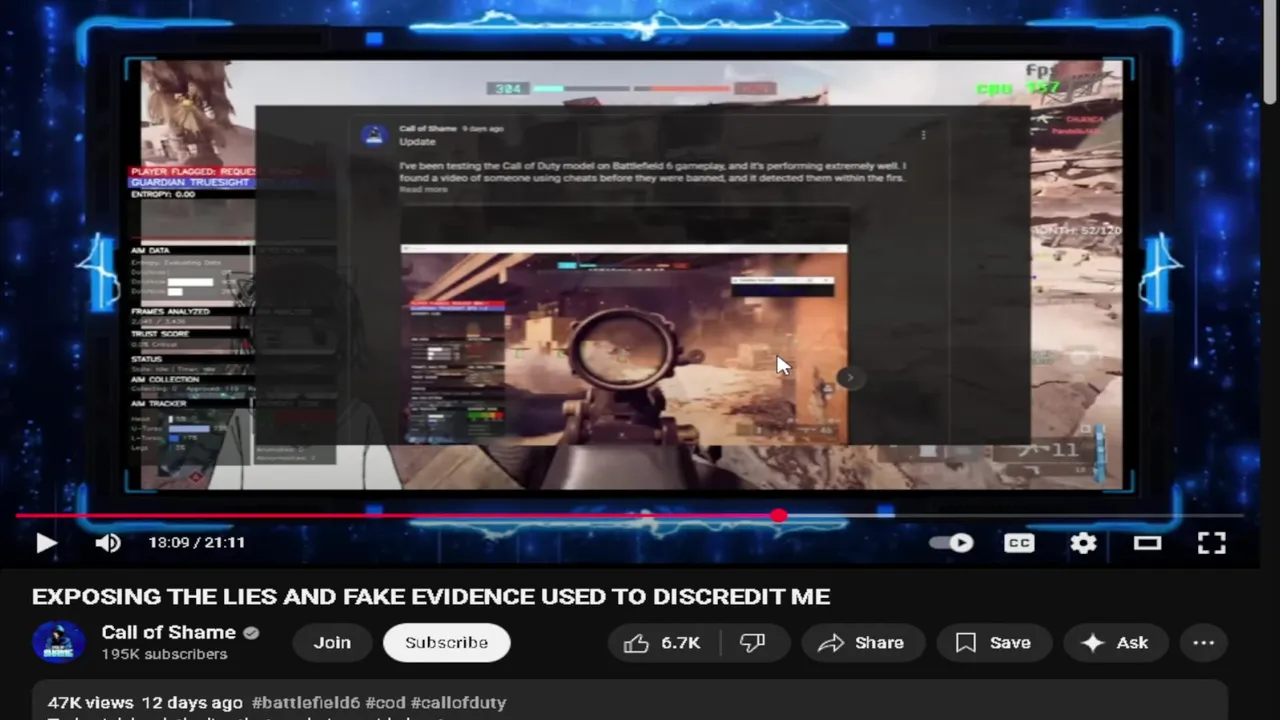Click the community post author avatar
1280x720 pixels.
[374, 135]
